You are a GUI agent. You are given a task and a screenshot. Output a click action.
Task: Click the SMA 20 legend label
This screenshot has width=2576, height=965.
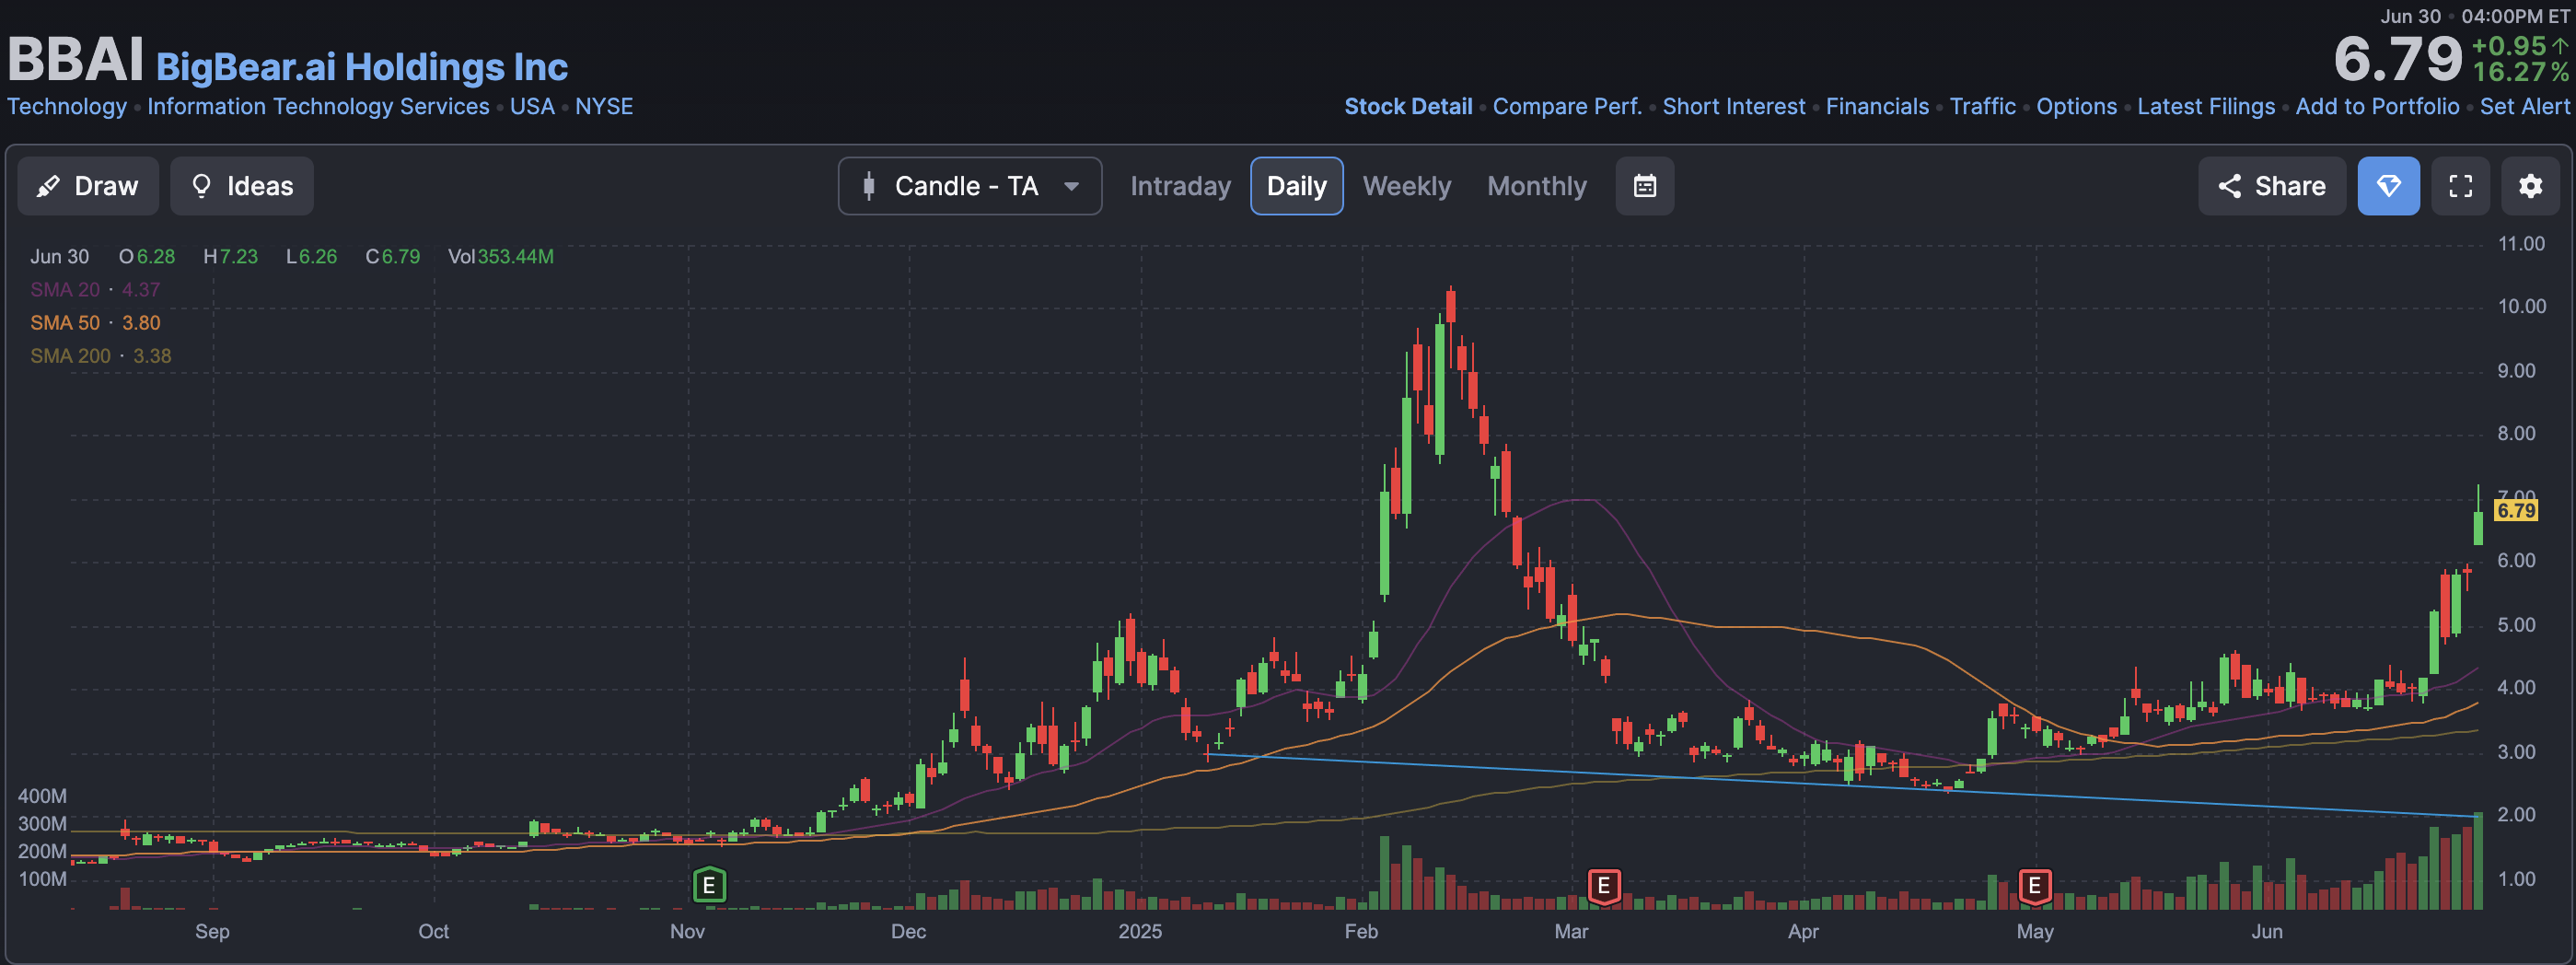pos(65,289)
